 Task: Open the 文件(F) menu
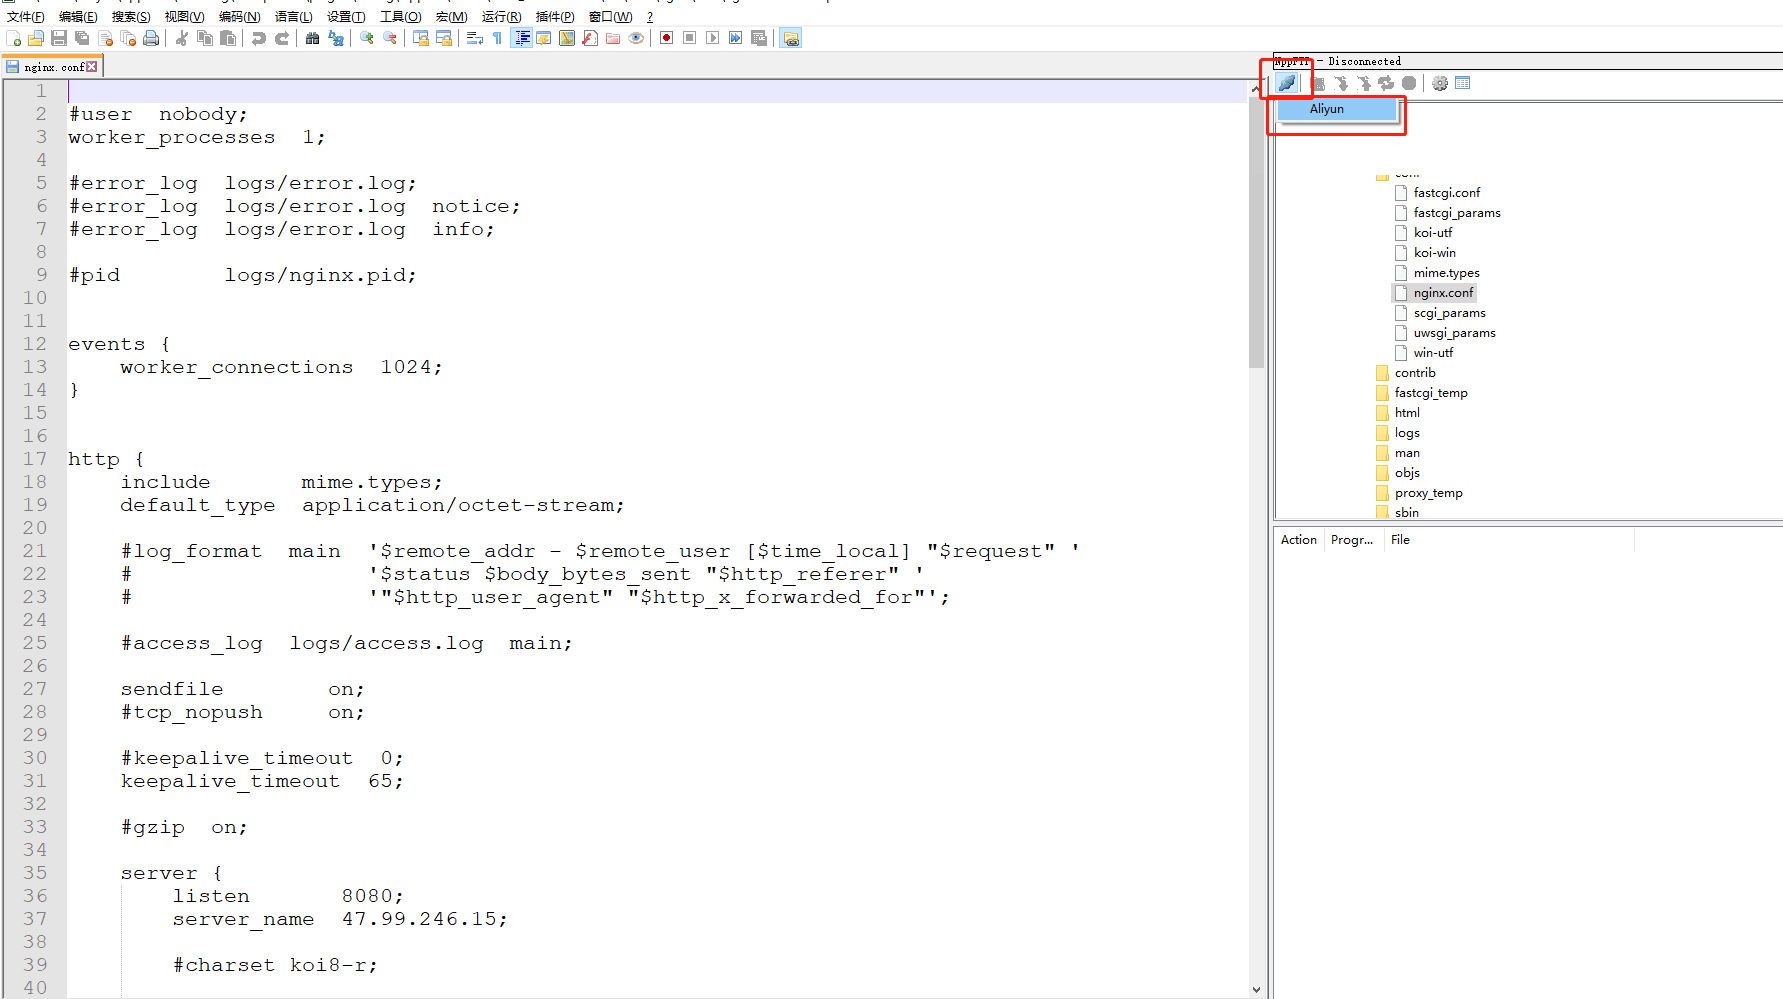click(25, 16)
